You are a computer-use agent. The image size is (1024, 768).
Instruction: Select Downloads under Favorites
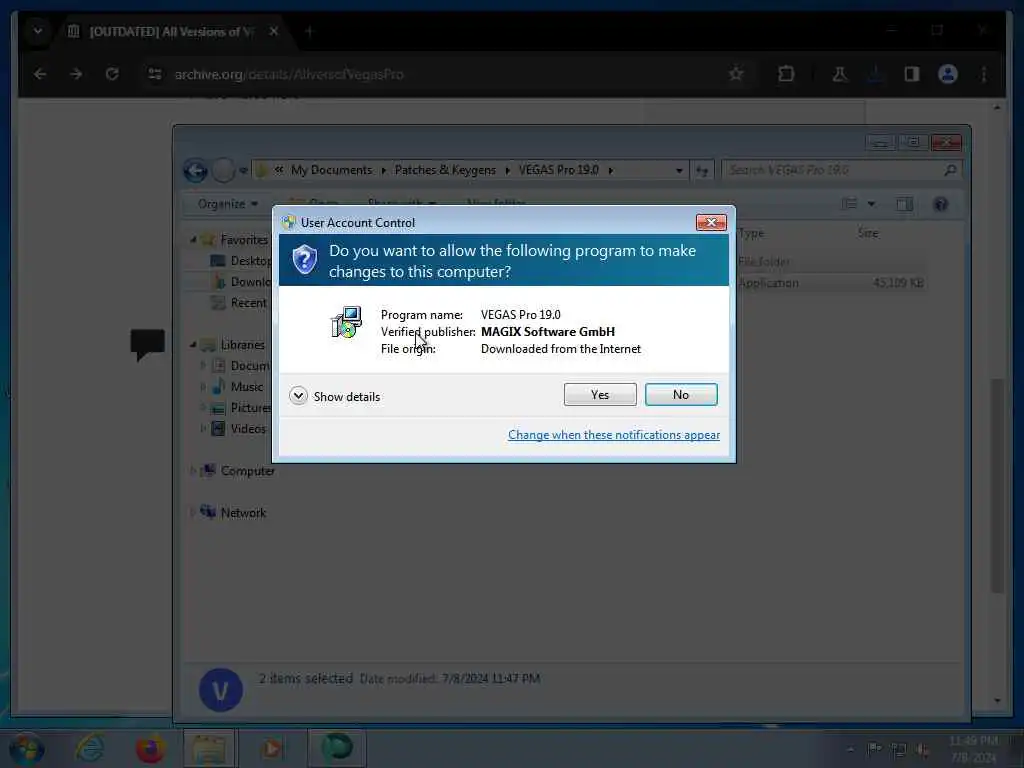[x=240, y=281]
